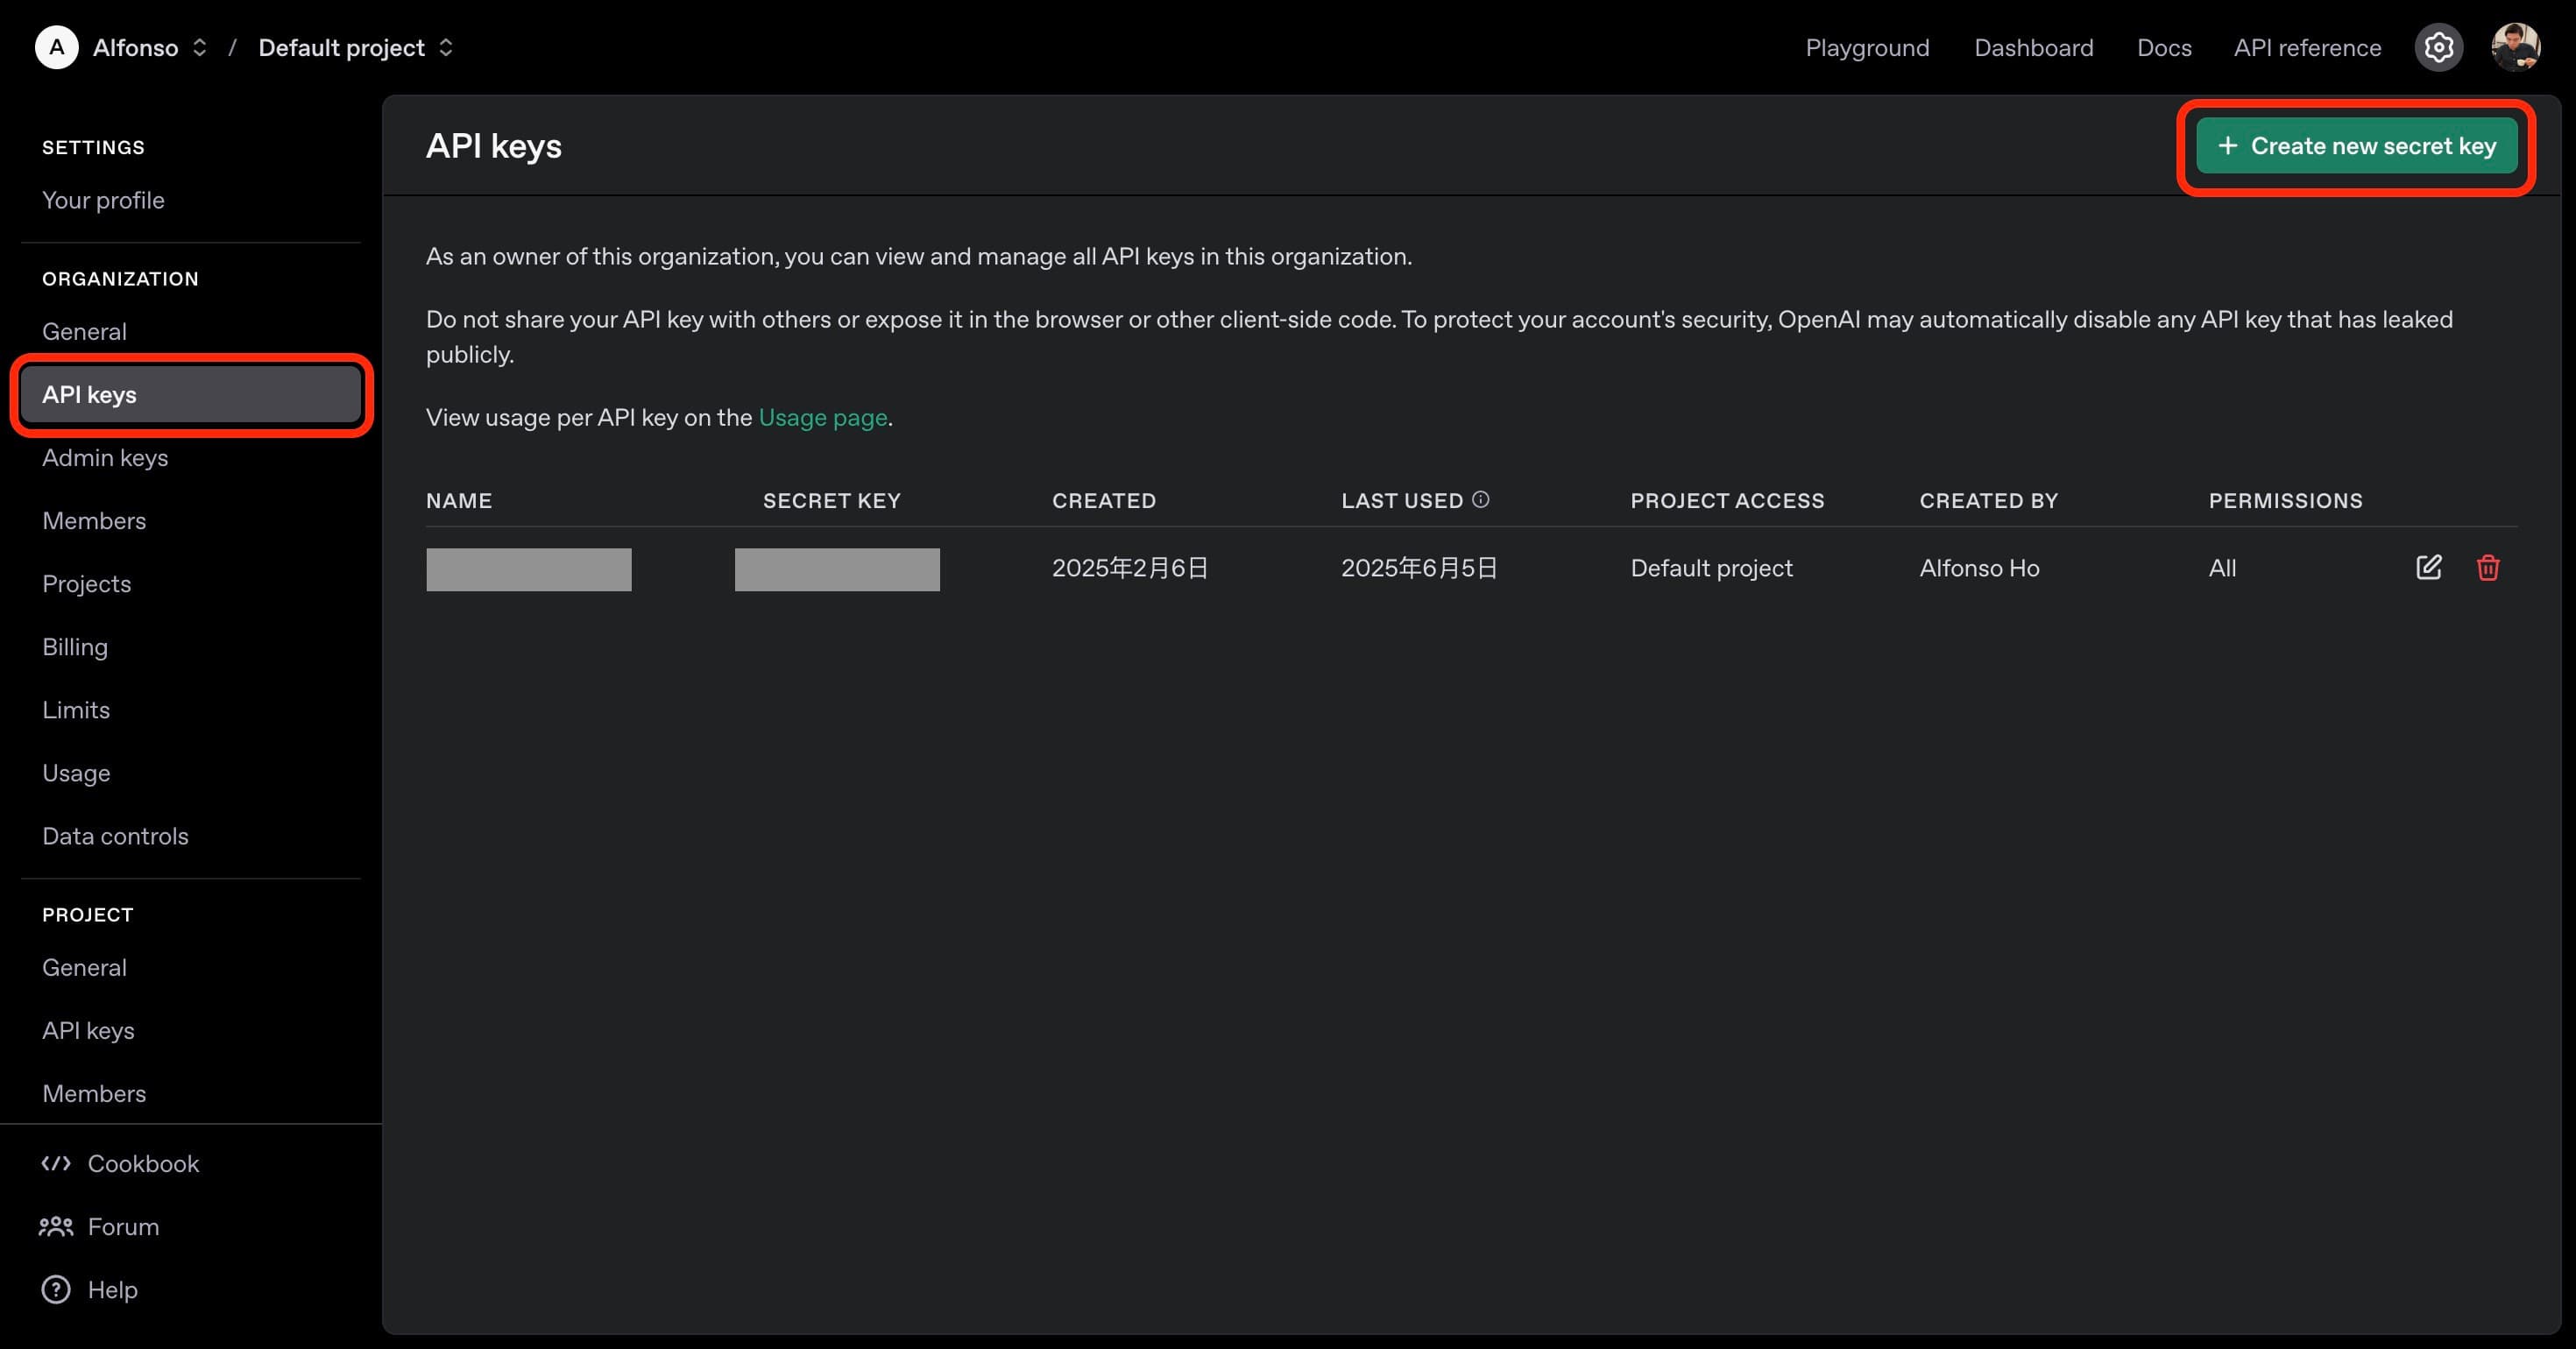The height and width of the screenshot is (1349, 2576).
Task: Click the Usage page link
Action: 822,417
